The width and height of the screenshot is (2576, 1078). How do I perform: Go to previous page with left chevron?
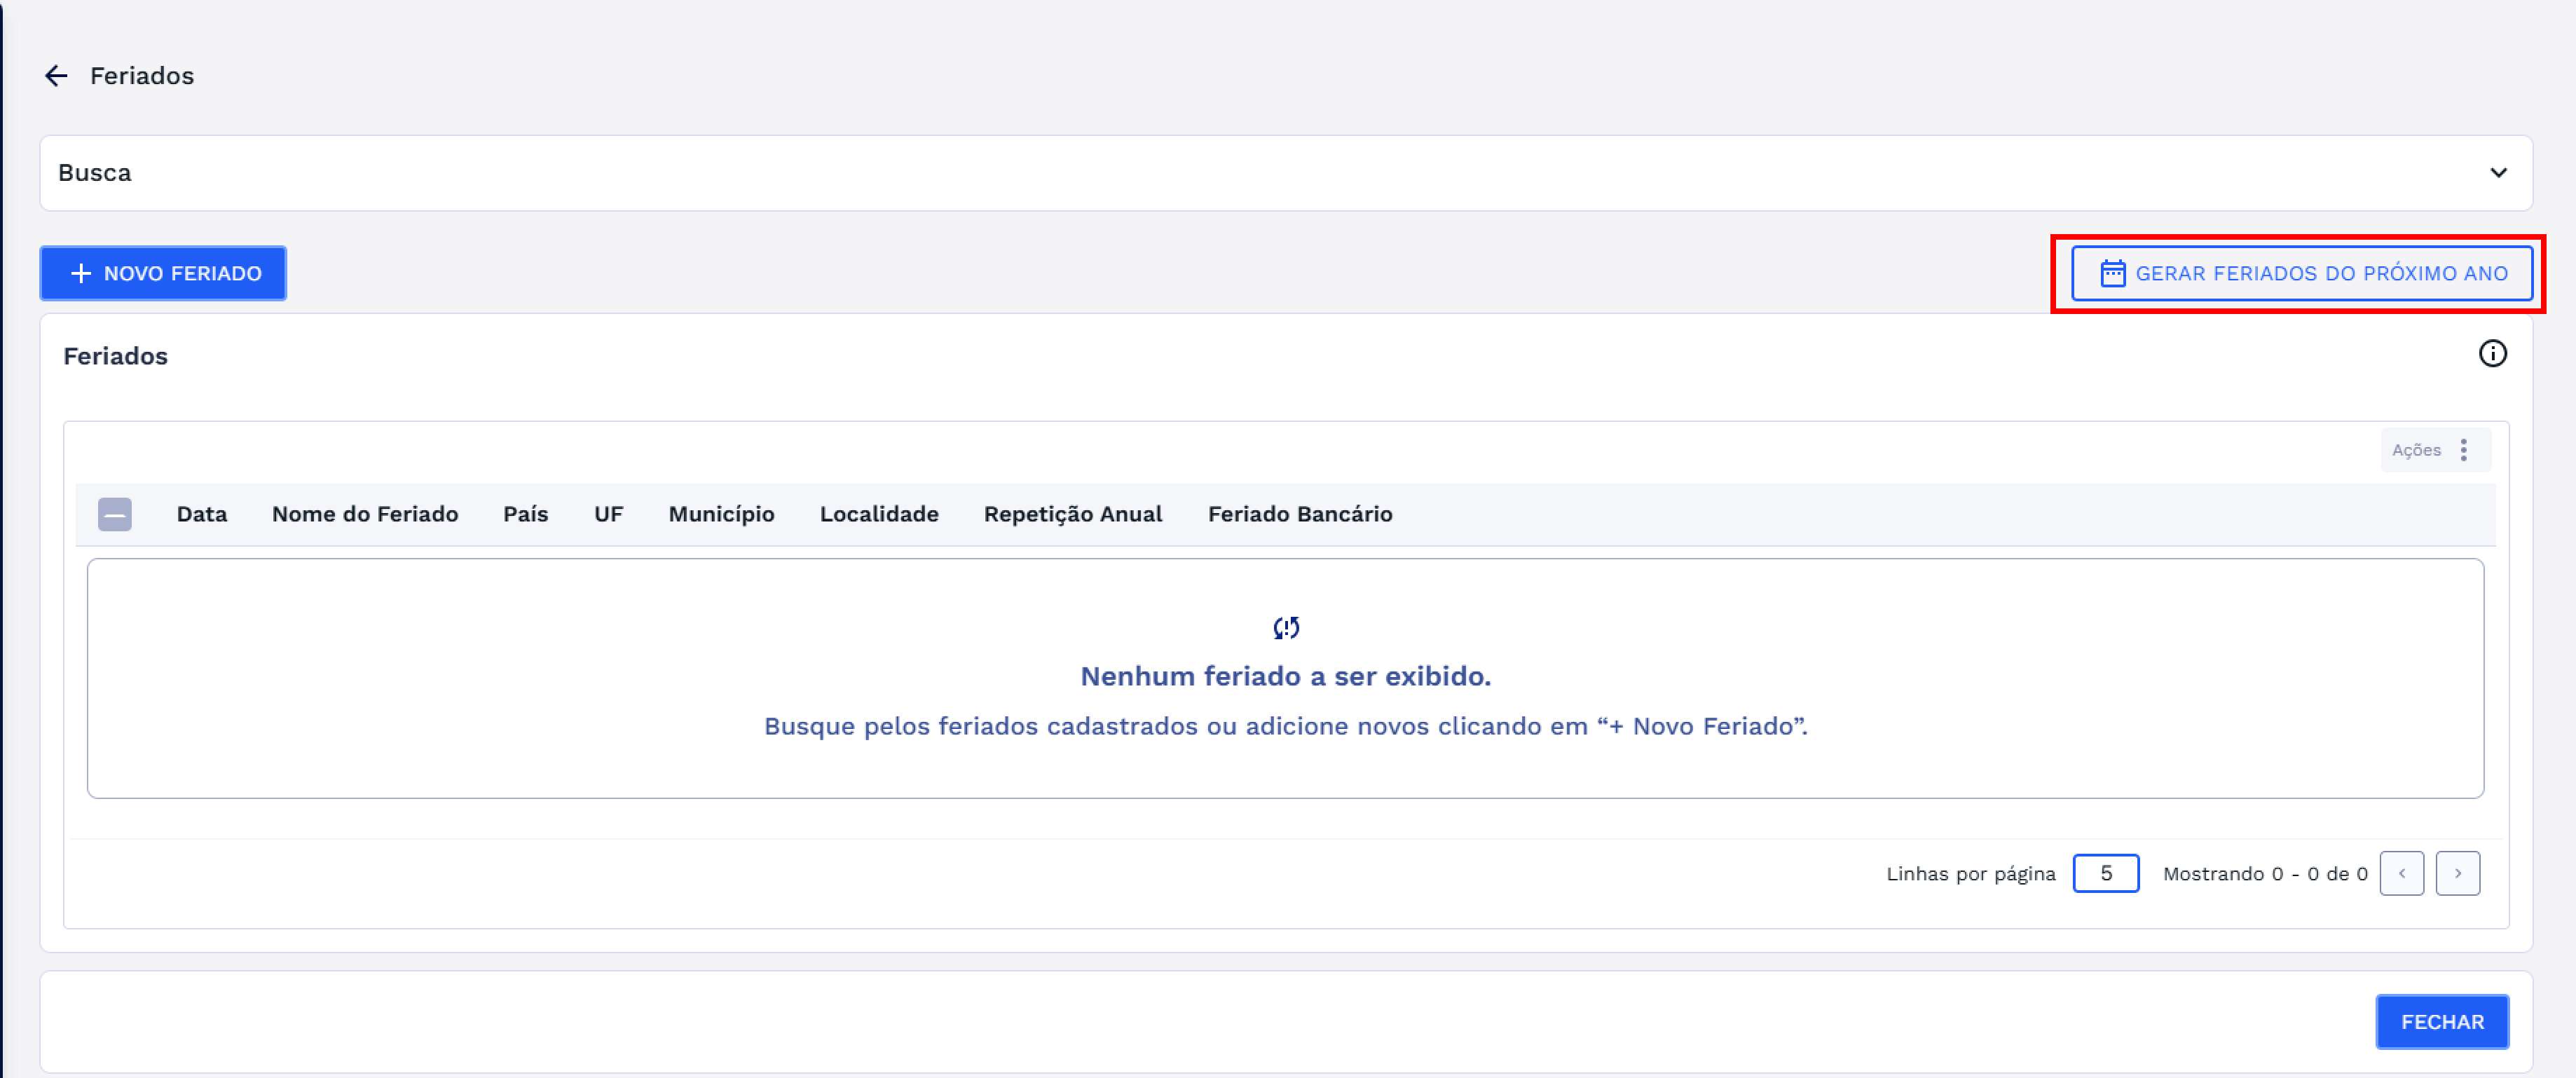click(x=2401, y=873)
